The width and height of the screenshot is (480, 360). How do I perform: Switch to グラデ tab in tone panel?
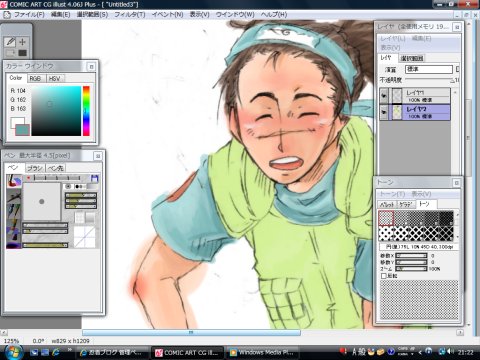click(x=406, y=204)
